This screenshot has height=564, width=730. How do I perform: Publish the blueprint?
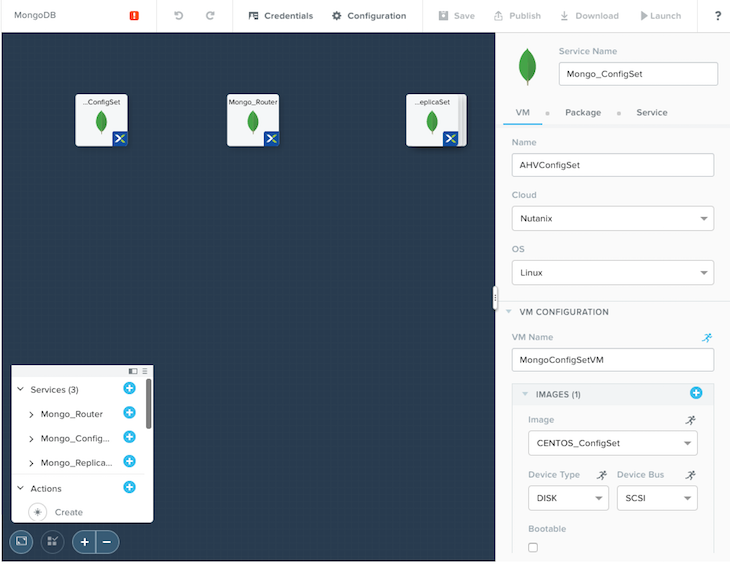[517, 16]
